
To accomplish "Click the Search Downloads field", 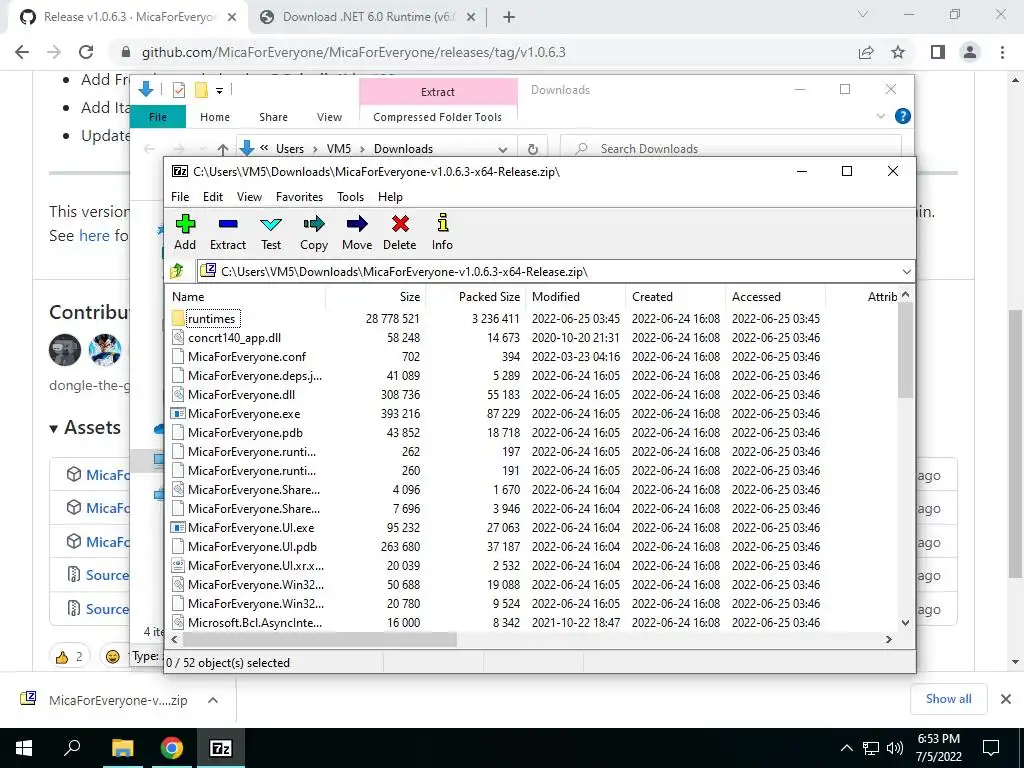I will pos(730,149).
